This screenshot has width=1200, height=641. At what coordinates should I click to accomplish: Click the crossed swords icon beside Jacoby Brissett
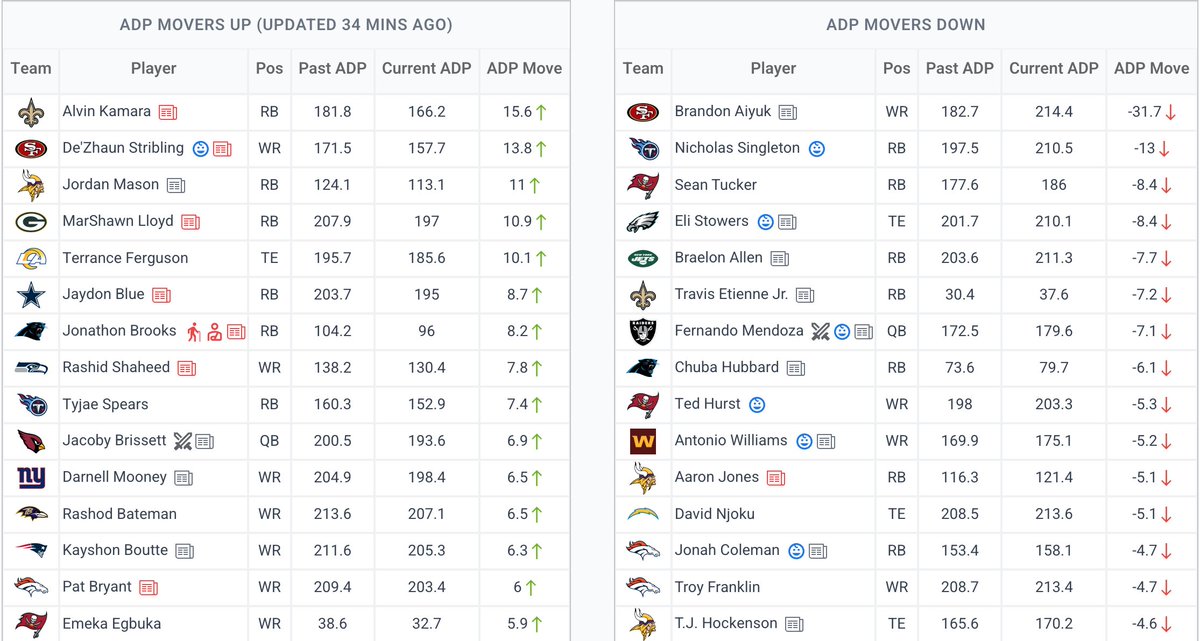(x=182, y=441)
